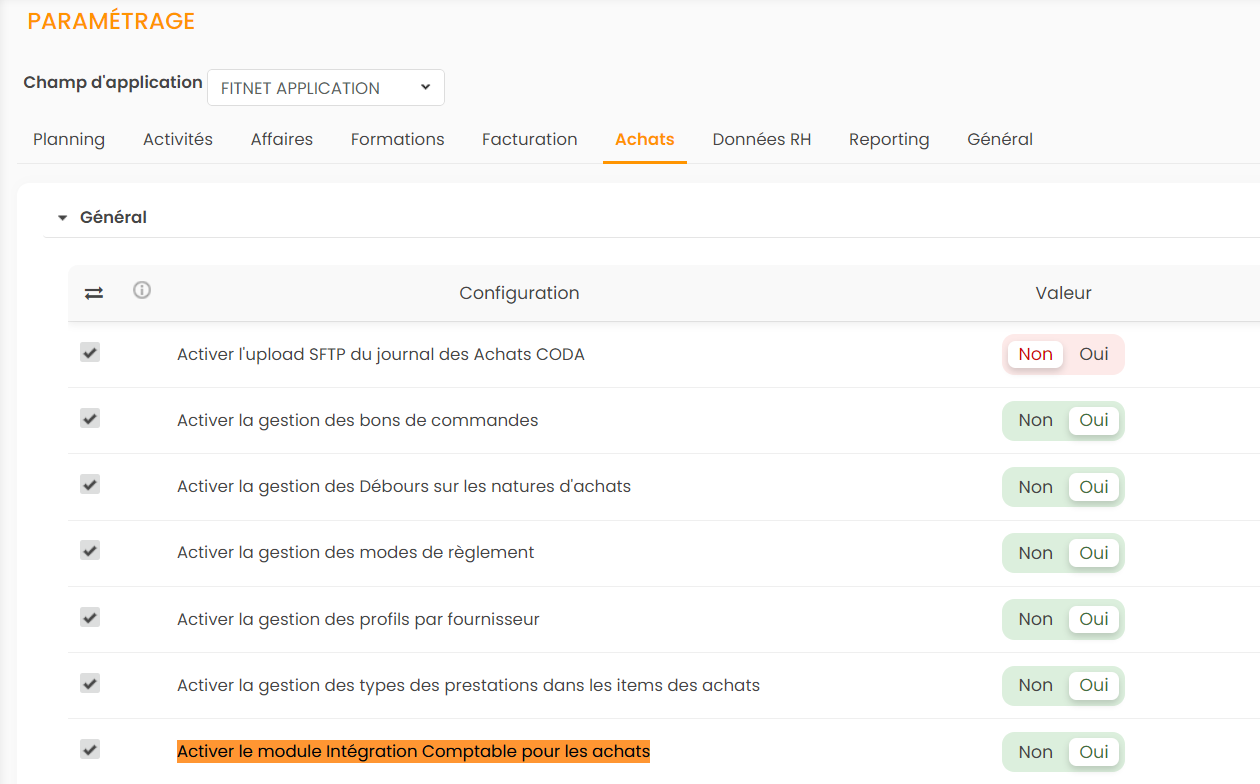Go to the Données RH tab

tap(761, 139)
